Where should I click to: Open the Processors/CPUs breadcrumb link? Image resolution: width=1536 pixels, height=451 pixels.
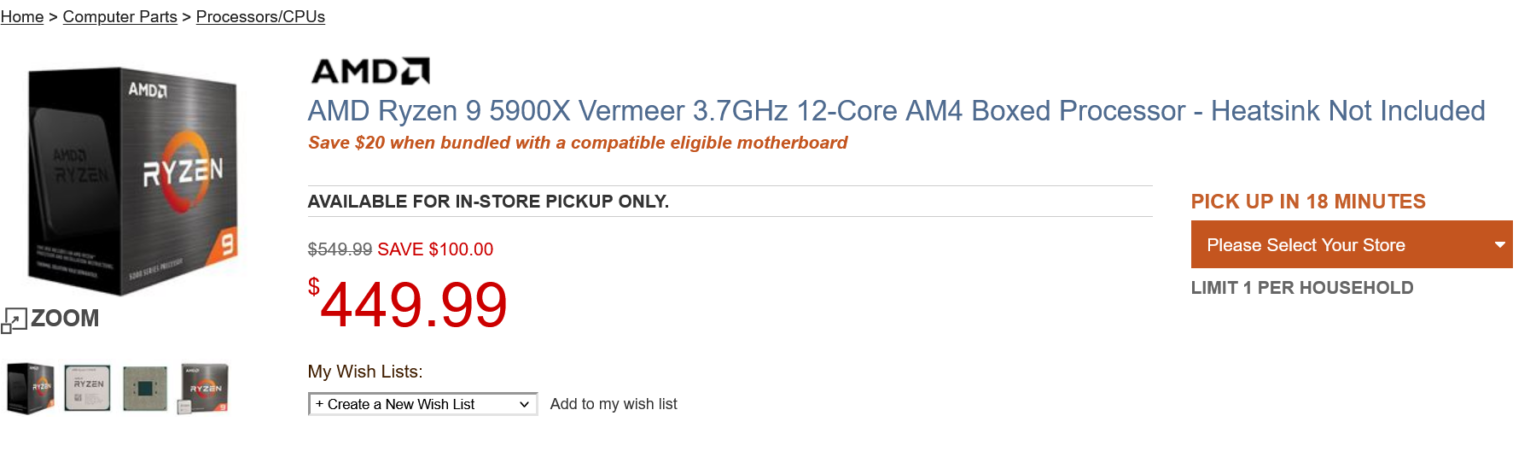tap(260, 17)
